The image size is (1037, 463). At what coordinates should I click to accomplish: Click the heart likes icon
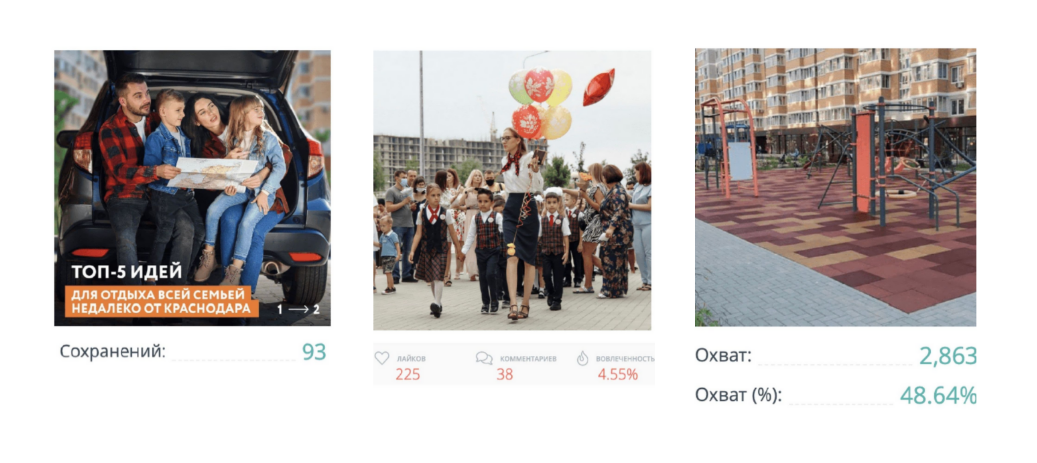pos(382,358)
